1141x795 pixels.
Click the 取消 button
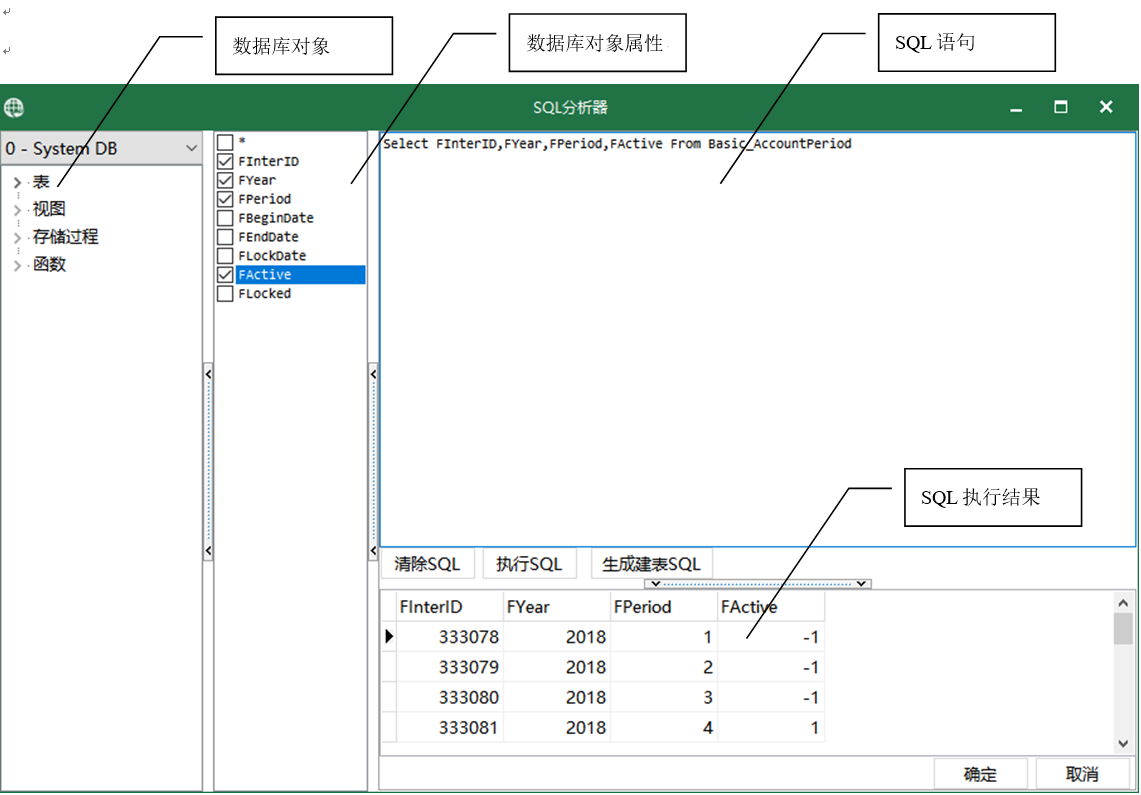1082,774
